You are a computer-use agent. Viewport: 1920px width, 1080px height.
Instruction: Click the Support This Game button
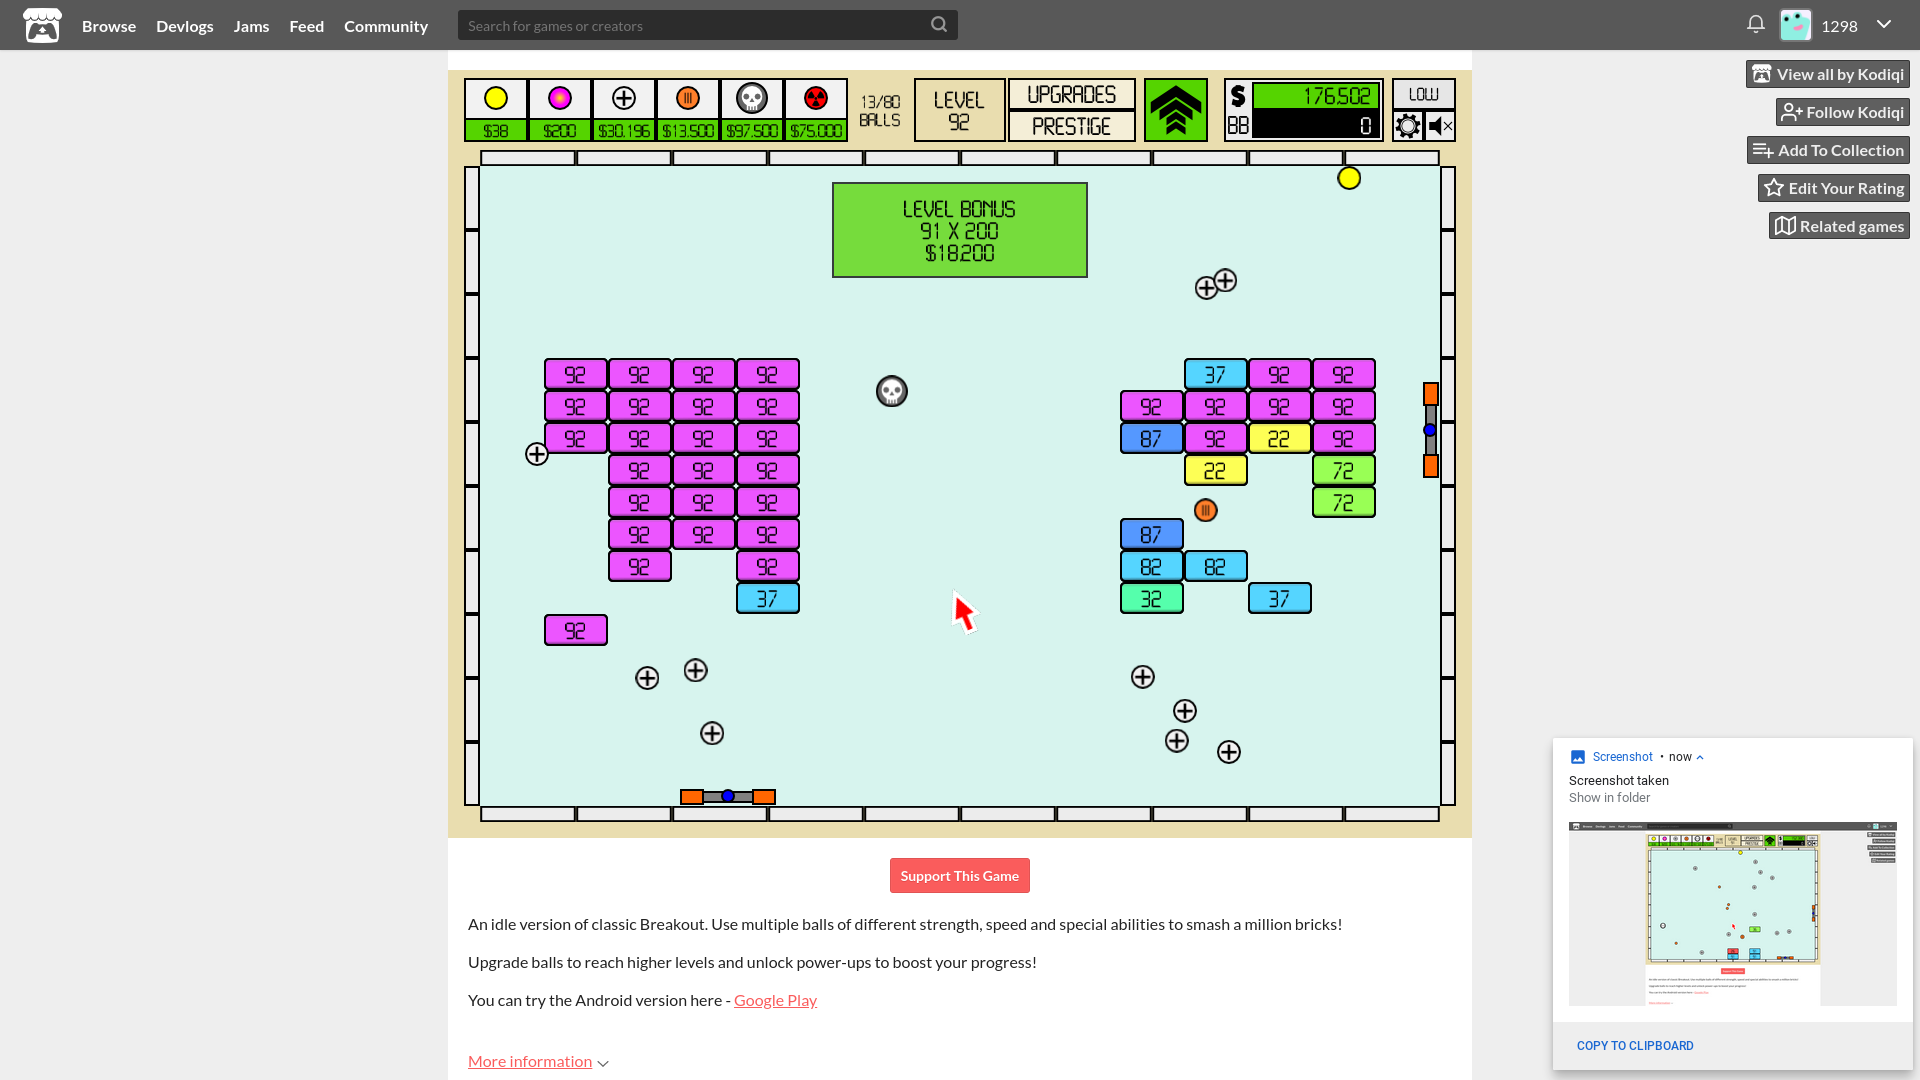pos(960,876)
